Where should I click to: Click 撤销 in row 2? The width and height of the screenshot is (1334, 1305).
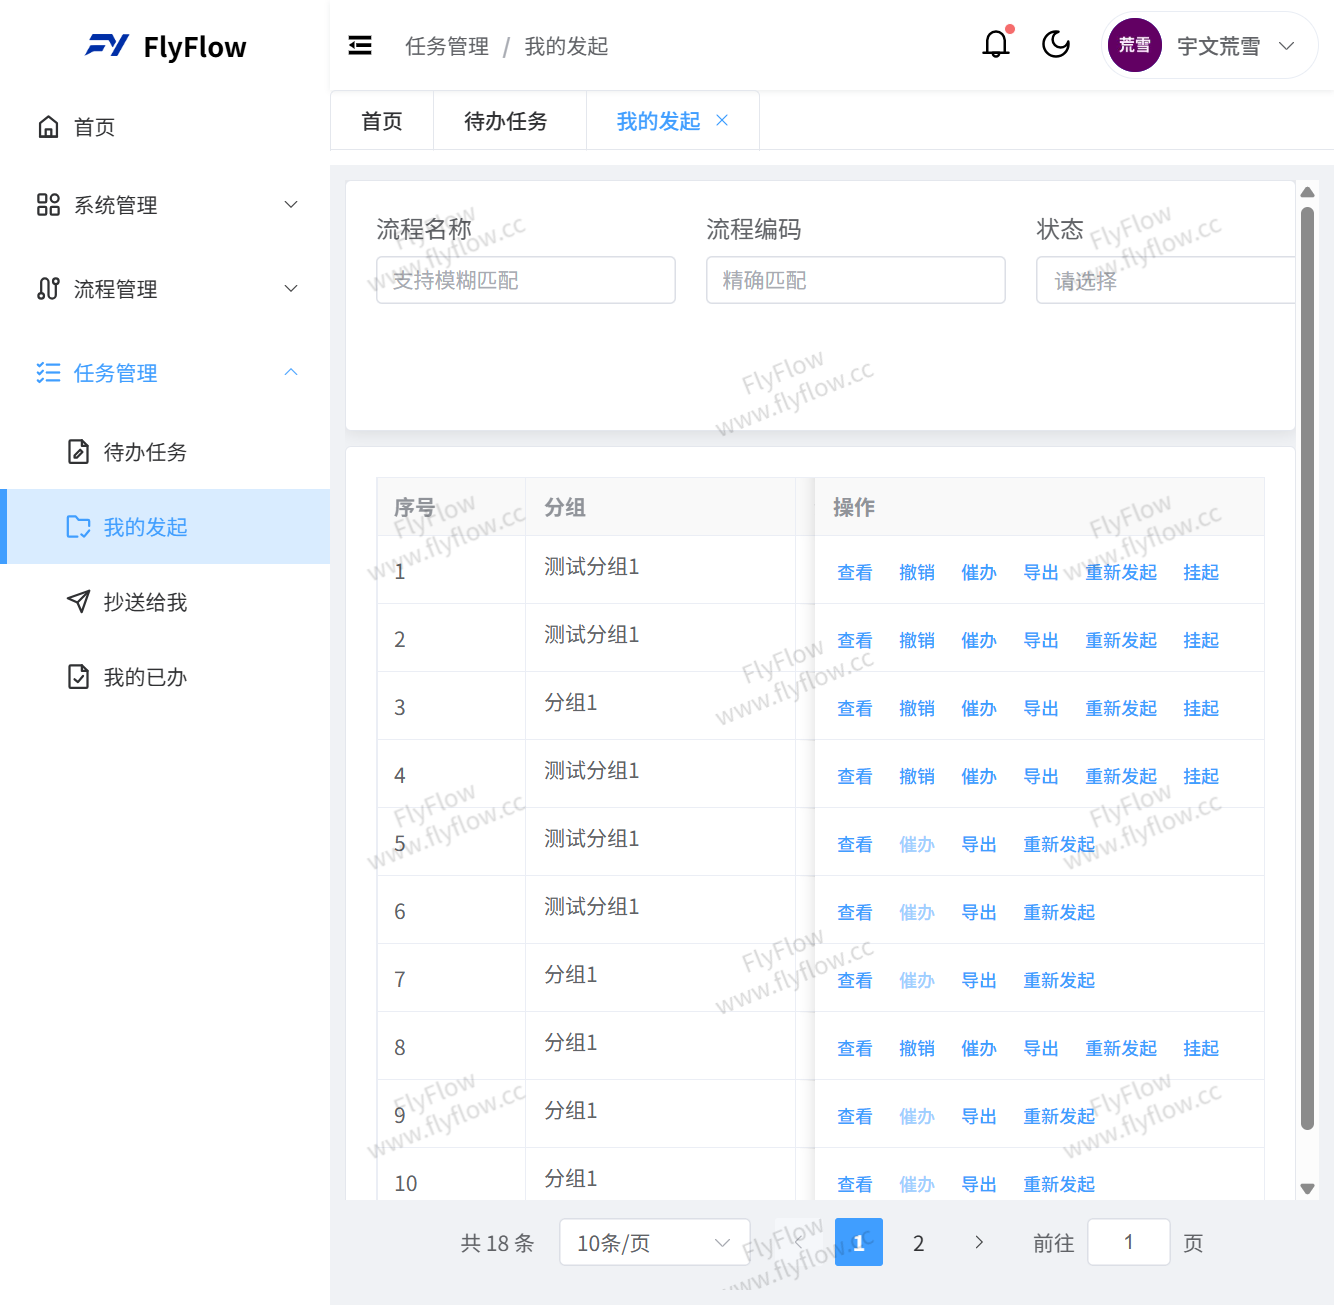tap(917, 640)
